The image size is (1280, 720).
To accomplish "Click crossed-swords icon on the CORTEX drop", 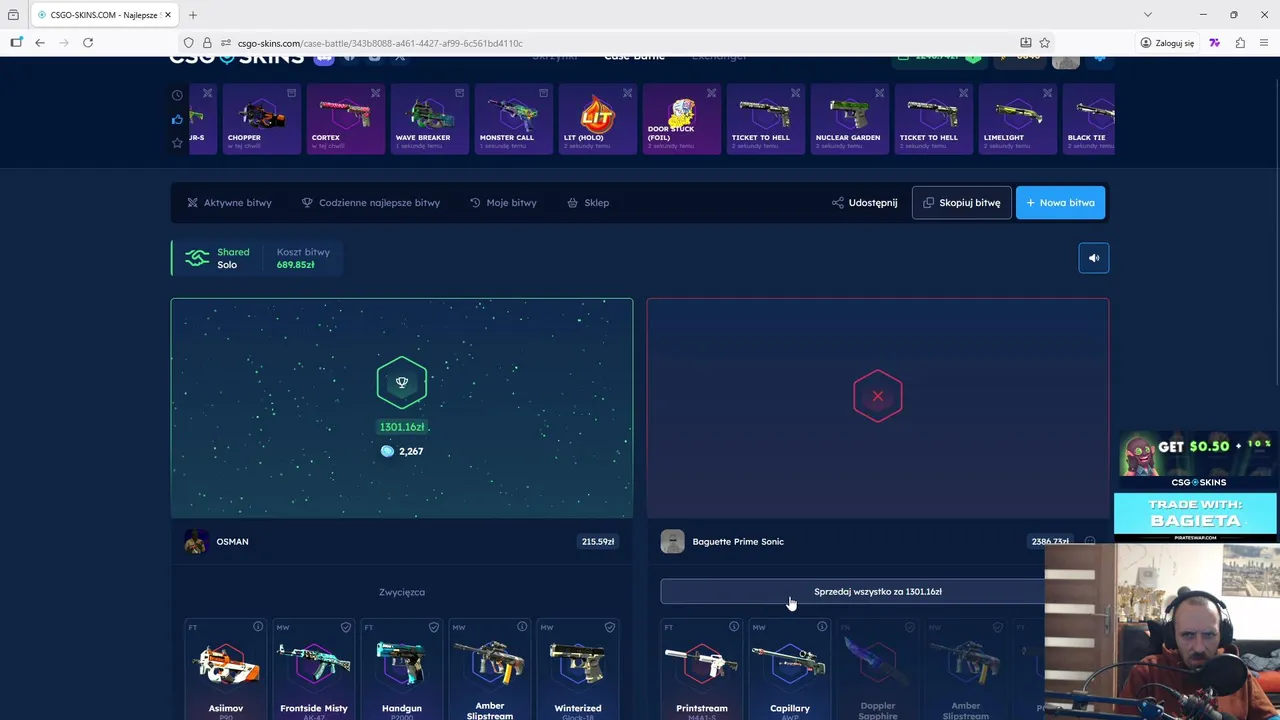I will pyautogui.click(x=375, y=93).
